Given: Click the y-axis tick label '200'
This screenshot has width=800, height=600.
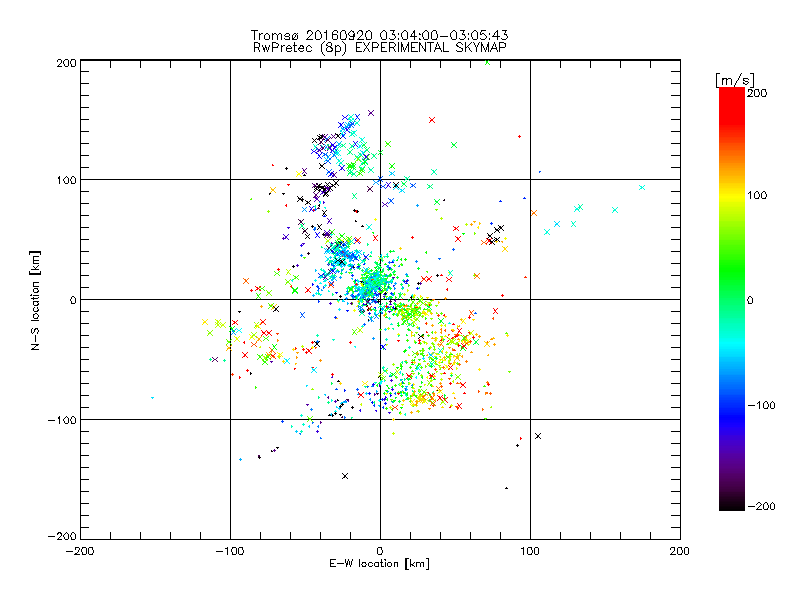Looking at the screenshot, I should pos(66,63).
